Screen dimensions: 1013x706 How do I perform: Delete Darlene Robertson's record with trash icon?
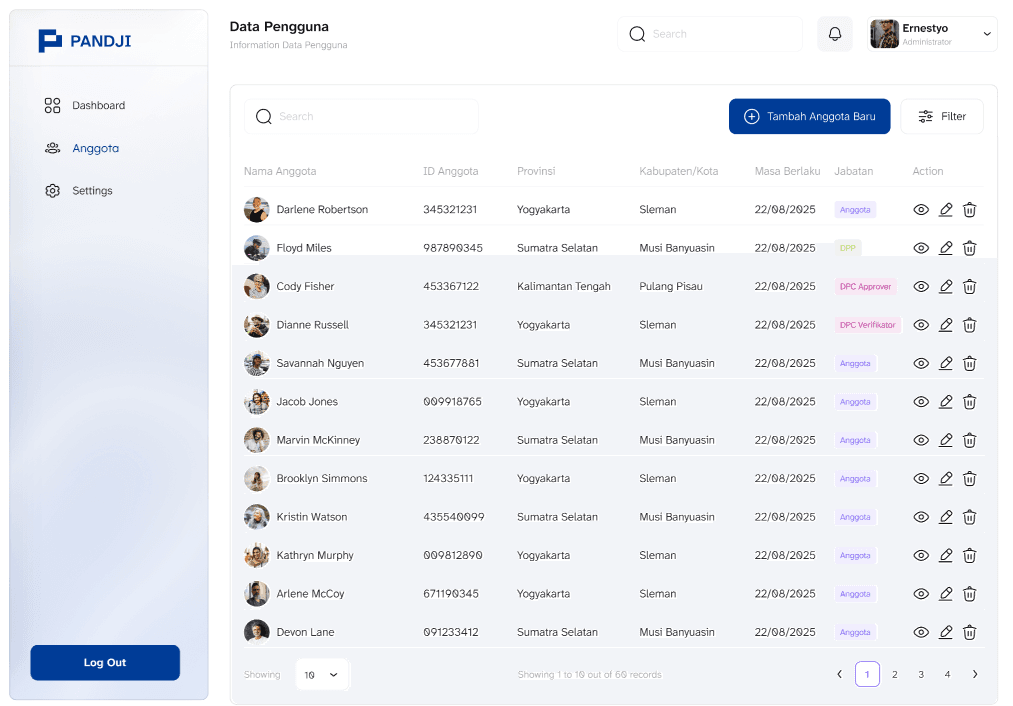coord(969,210)
